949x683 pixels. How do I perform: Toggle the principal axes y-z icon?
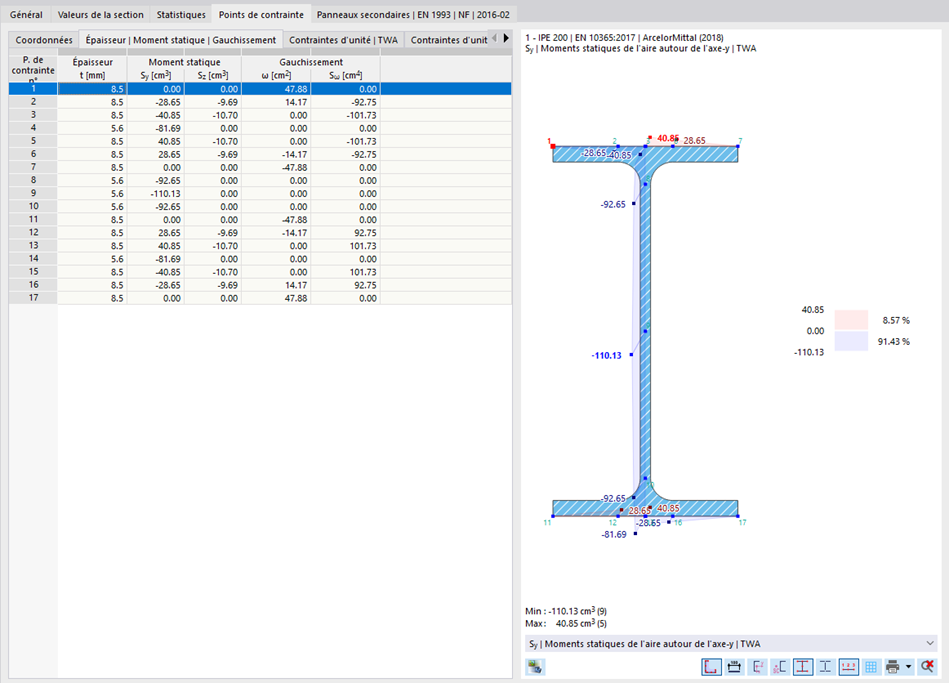pos(757,667)
